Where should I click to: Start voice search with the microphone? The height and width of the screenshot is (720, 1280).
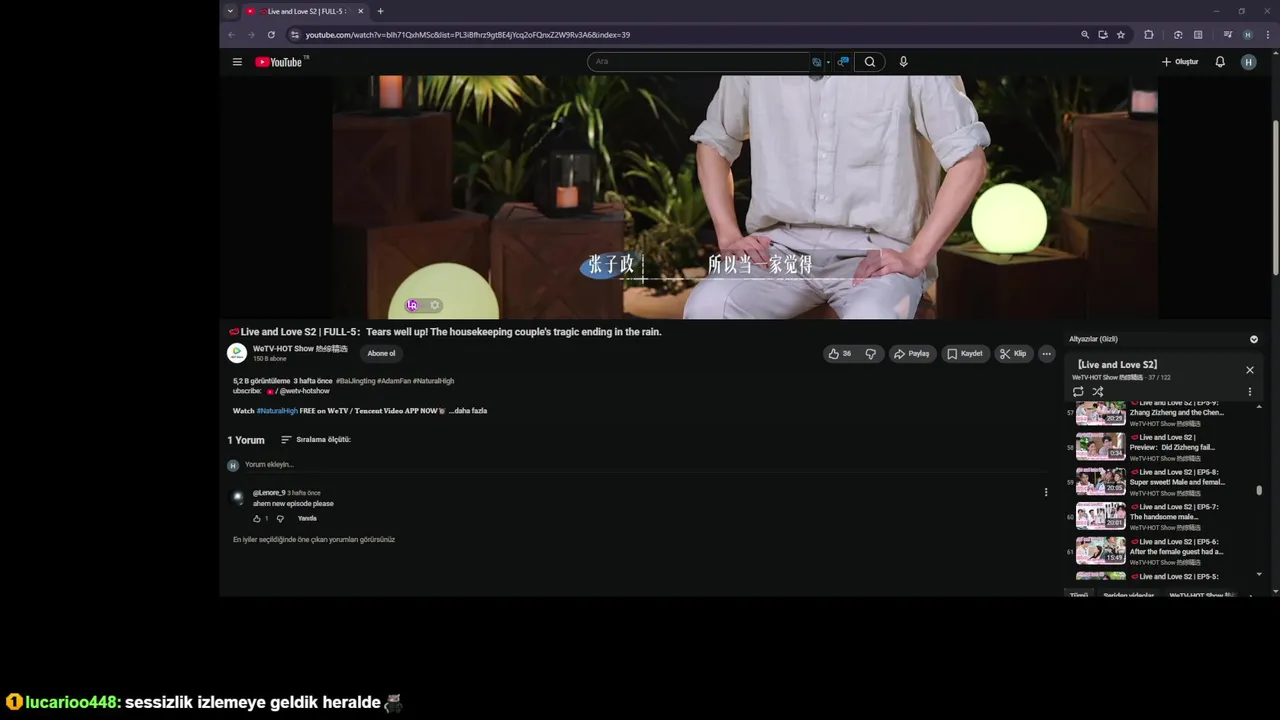[x=903, y=62]
